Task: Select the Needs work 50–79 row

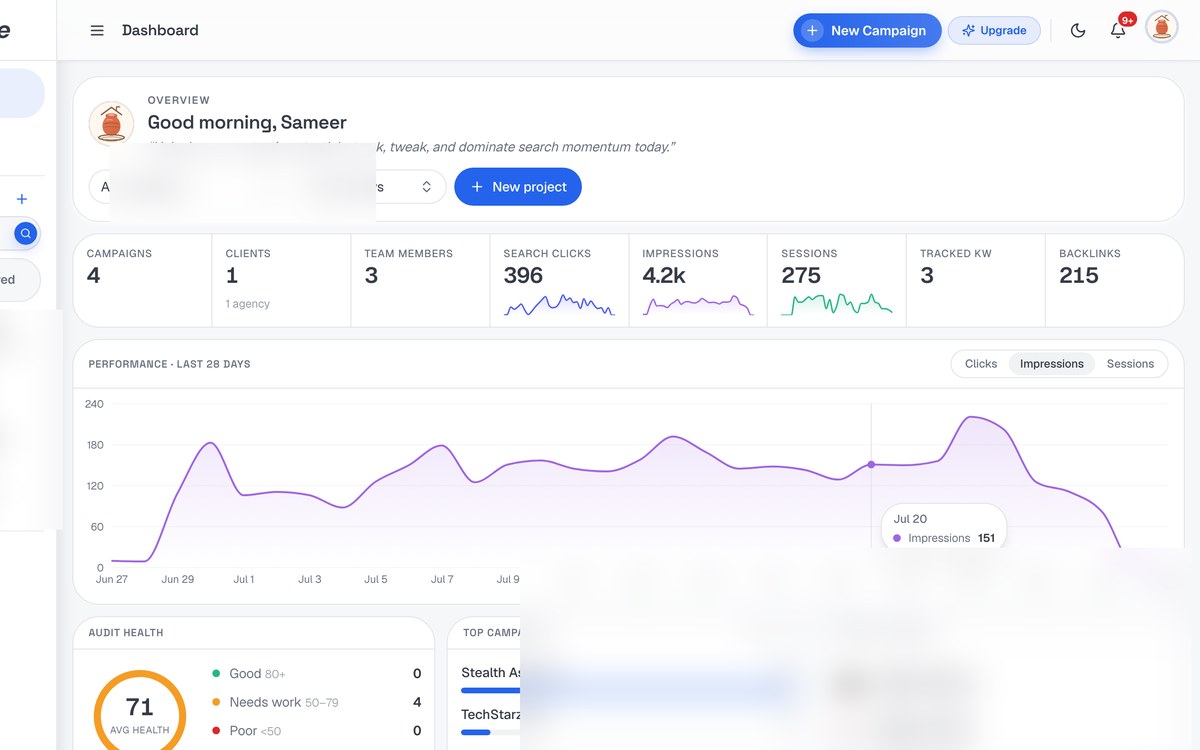Action: (317, 702)
